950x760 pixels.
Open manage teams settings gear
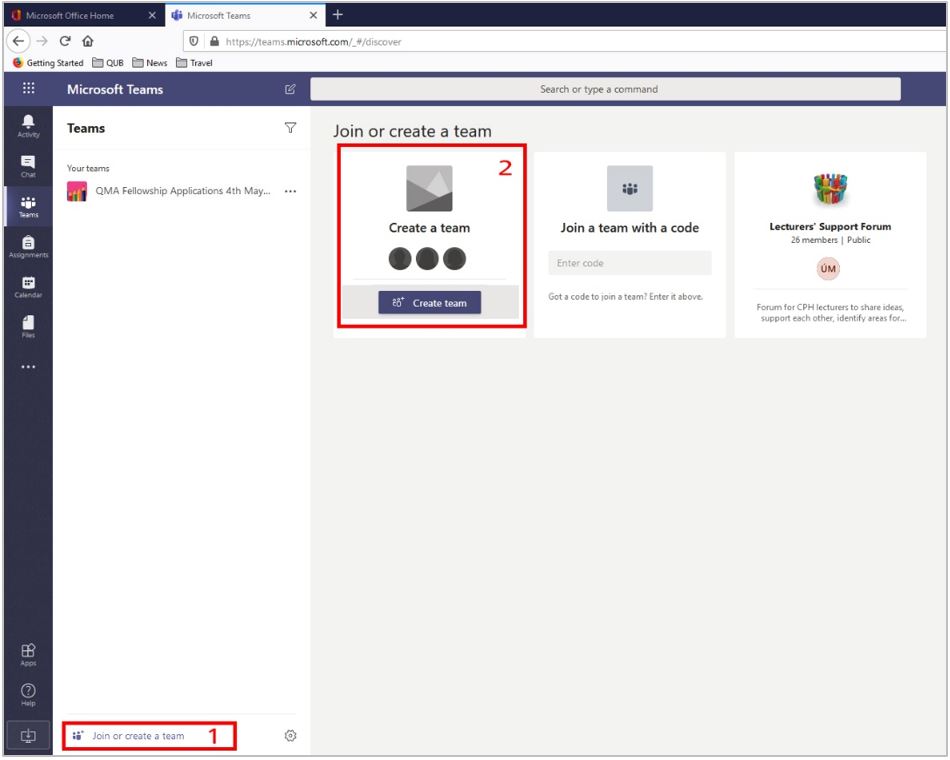pyautogui.click(x=290, y=736)
